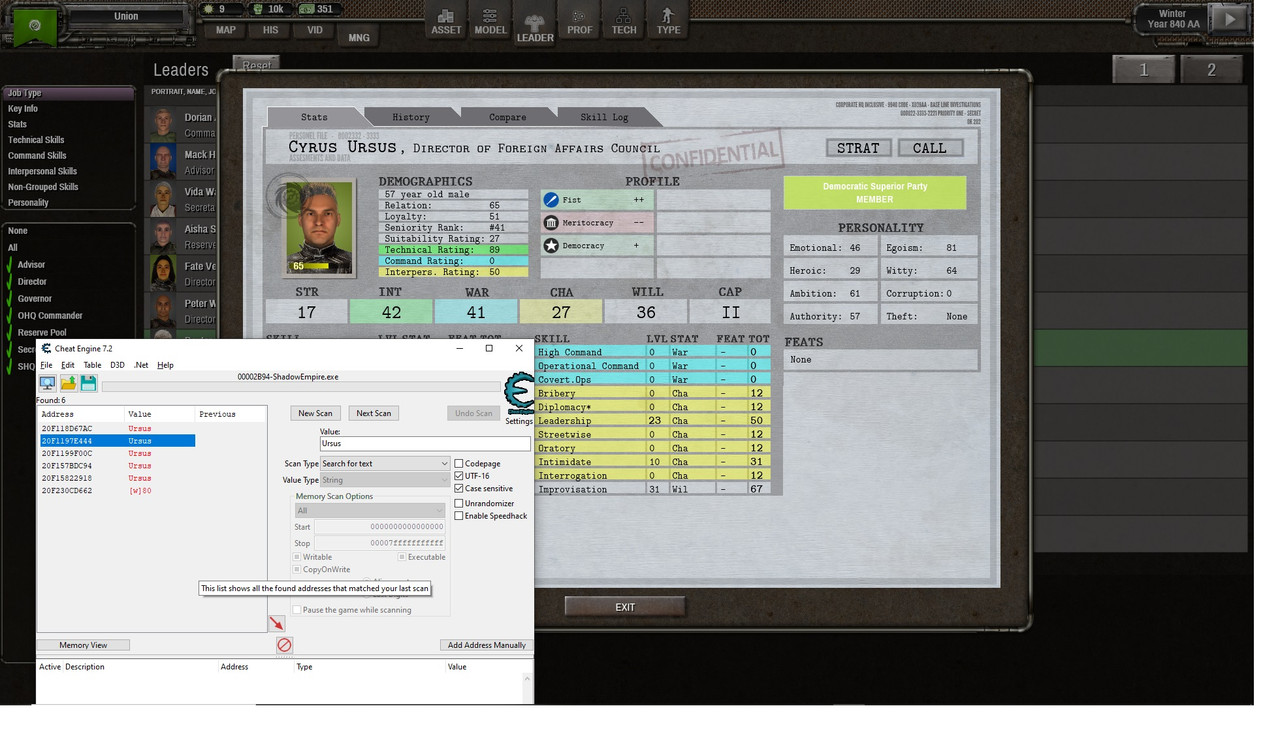Click the Democracy profile icon
This screenshot has height=742, width=1280.
coord(551,246)
